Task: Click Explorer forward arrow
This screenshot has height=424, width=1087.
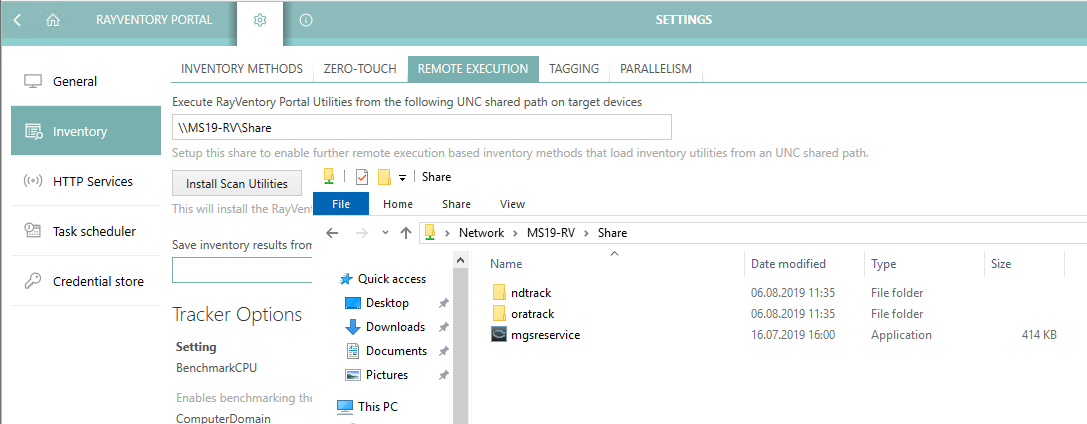Action: 362,233
